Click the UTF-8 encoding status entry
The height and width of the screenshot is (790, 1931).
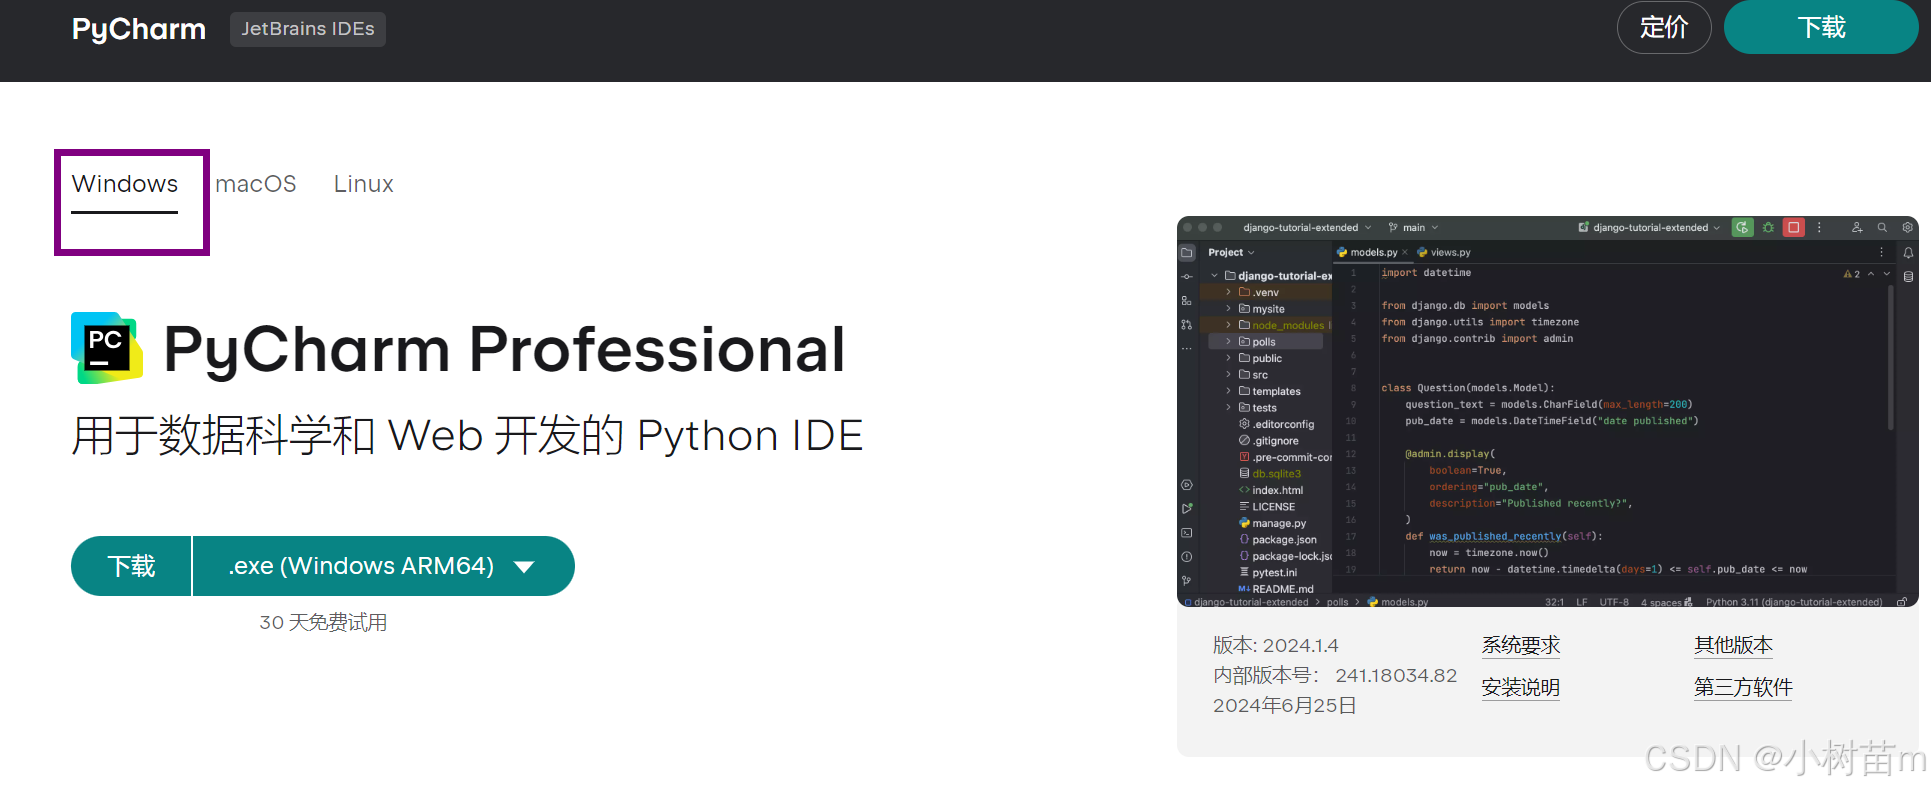tap(1614, 602)
